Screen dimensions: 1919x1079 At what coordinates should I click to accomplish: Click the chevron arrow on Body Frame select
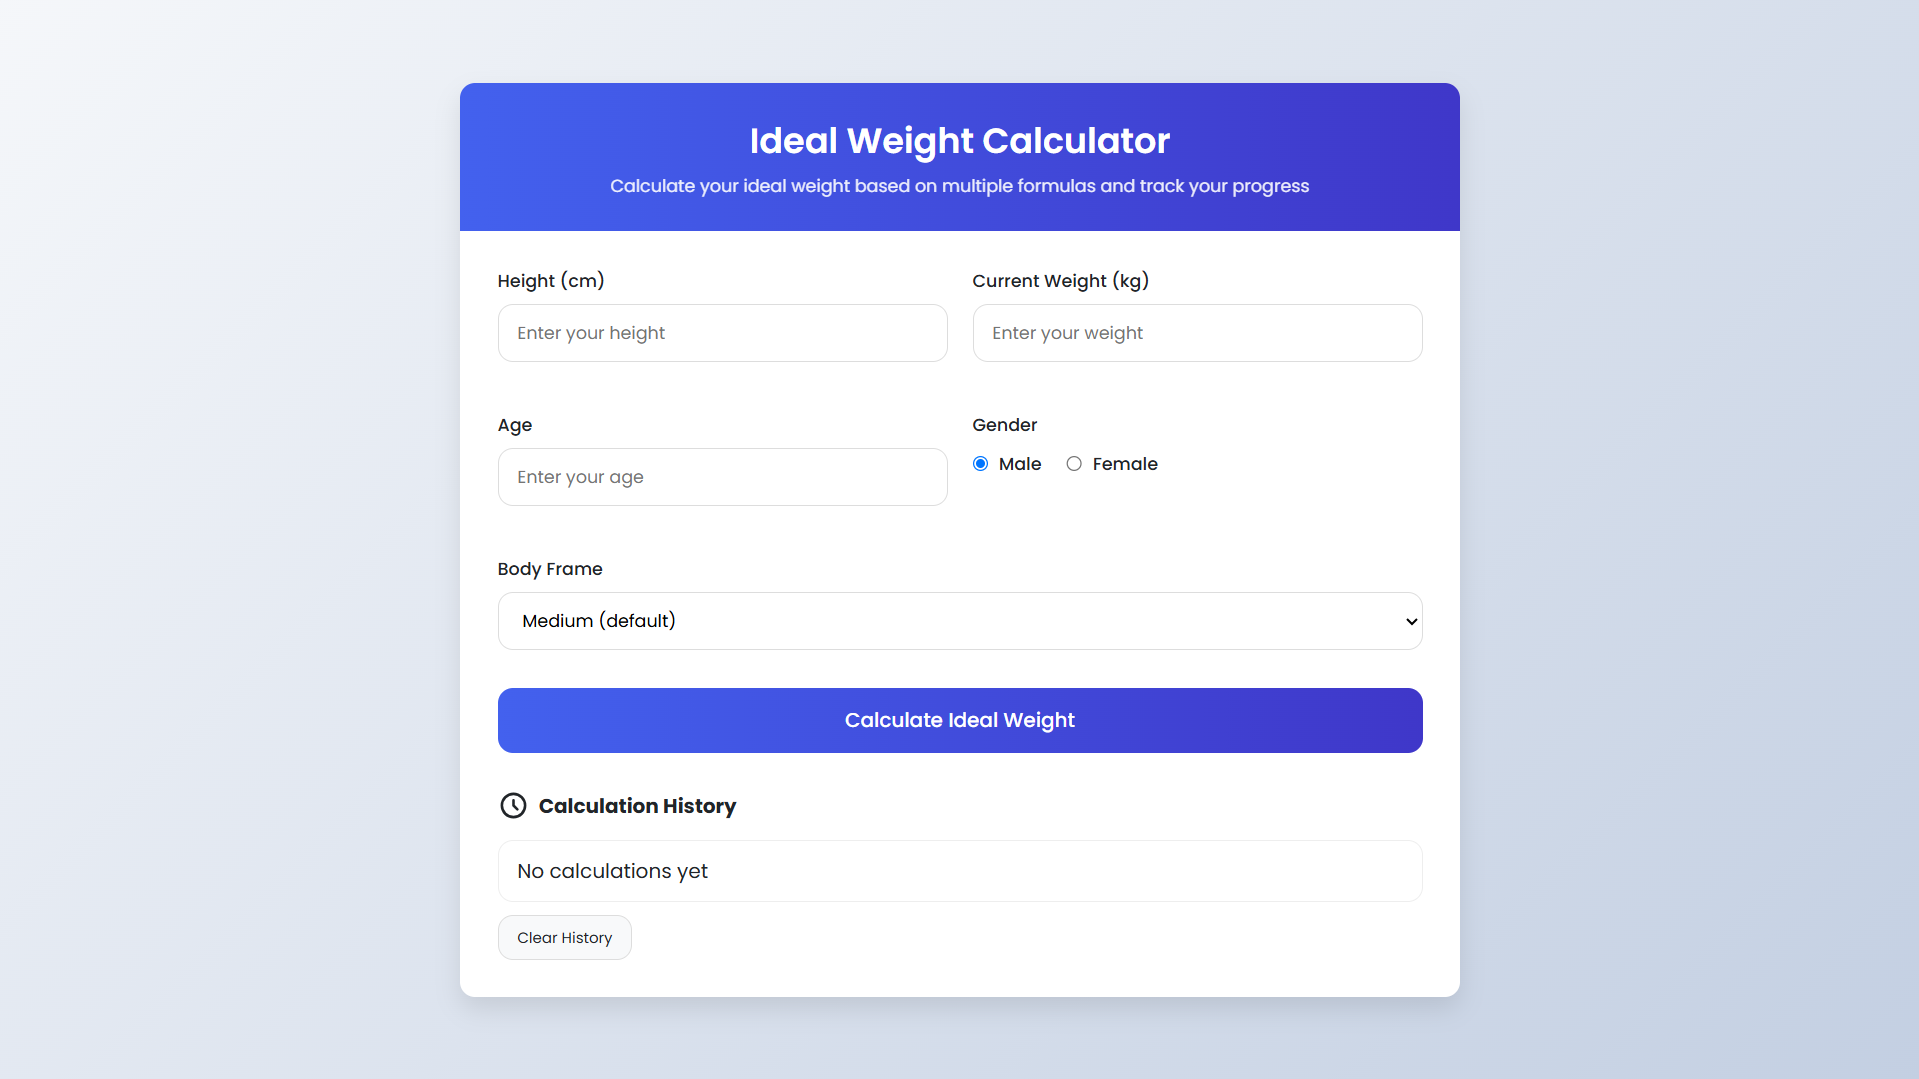point(1411,621)
